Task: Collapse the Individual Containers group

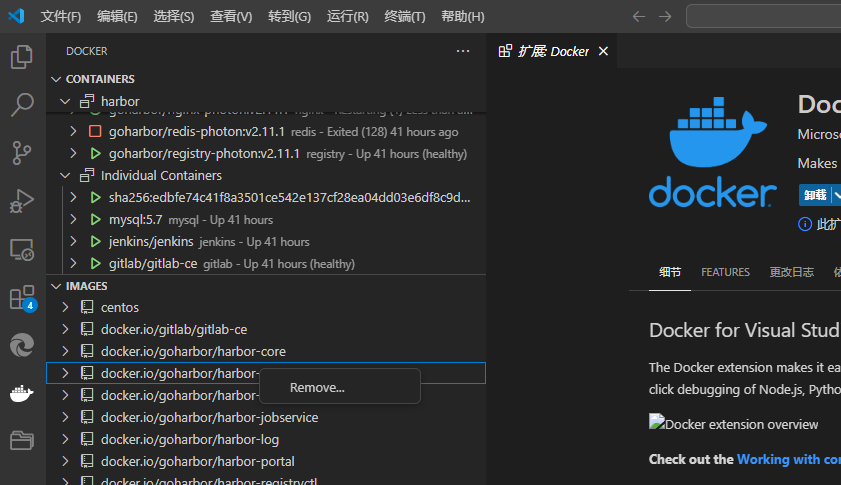Action: (65, 175)
